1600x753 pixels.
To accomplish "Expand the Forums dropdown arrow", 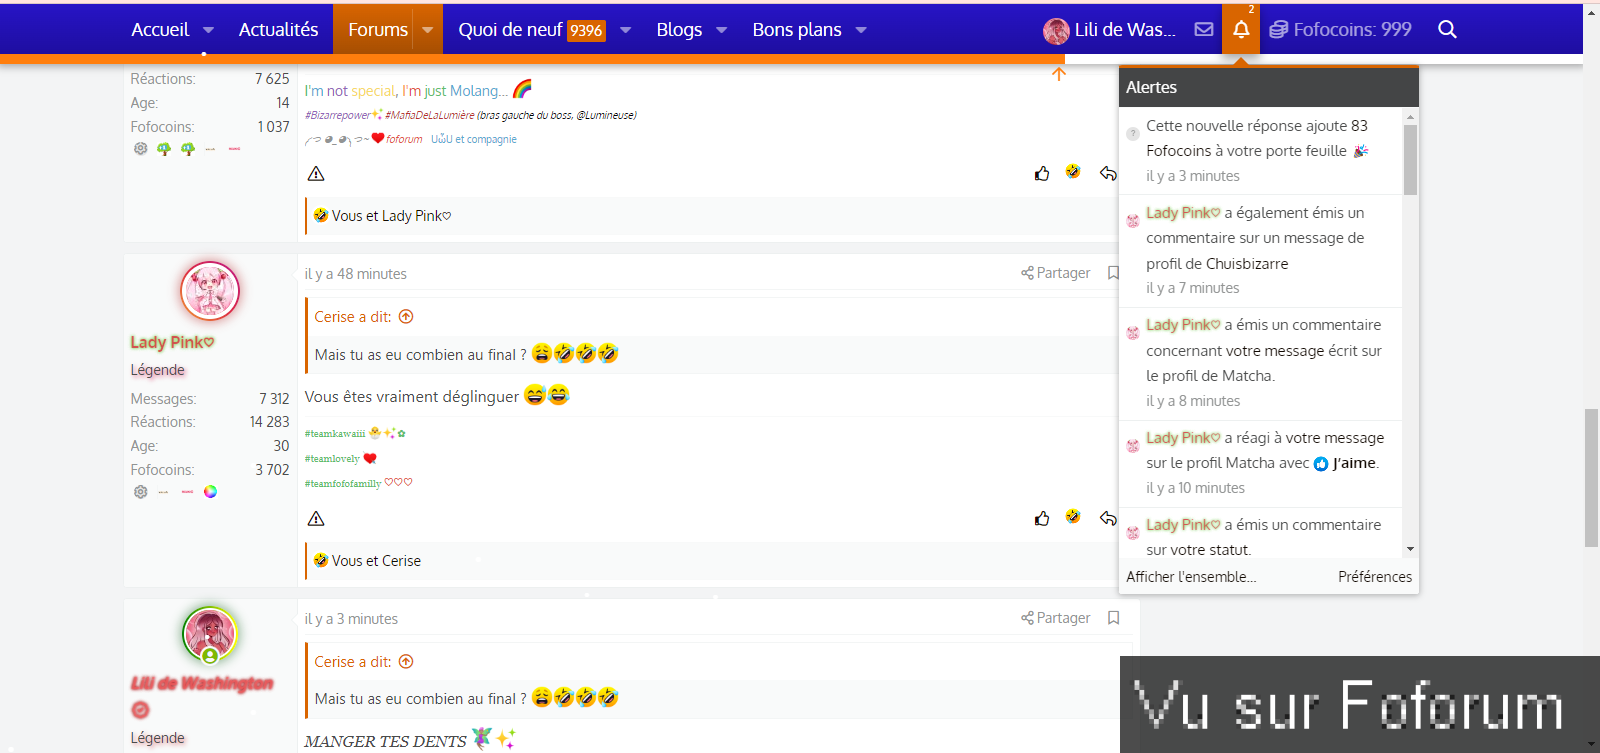I will (428, 30).
